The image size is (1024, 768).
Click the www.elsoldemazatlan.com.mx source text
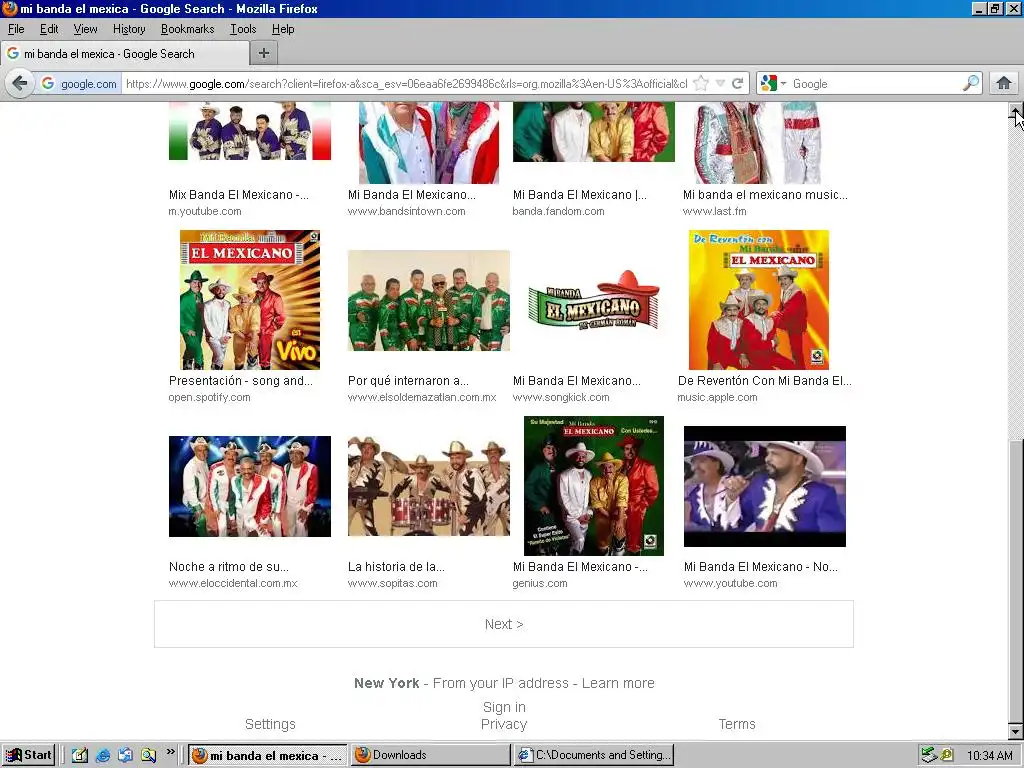coord(422,397)
